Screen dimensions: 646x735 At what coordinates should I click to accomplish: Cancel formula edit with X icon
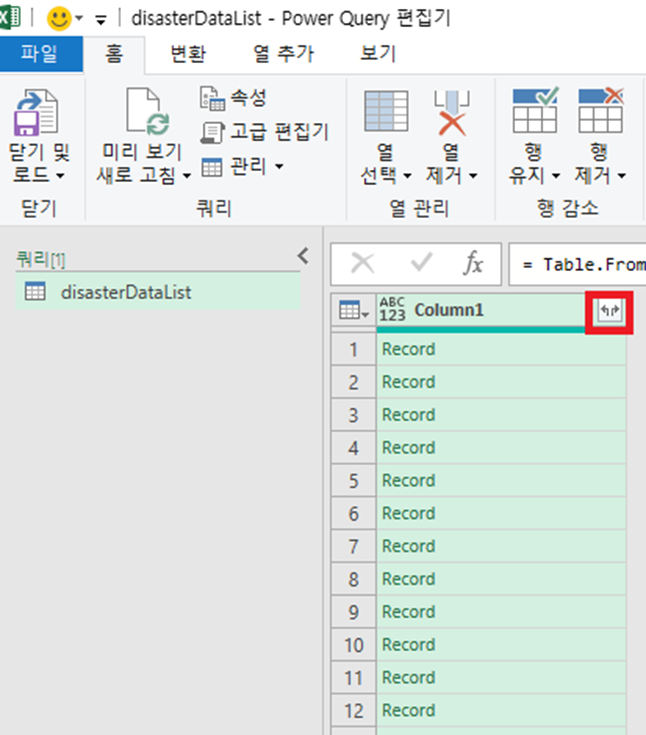(x=363, y=263)
